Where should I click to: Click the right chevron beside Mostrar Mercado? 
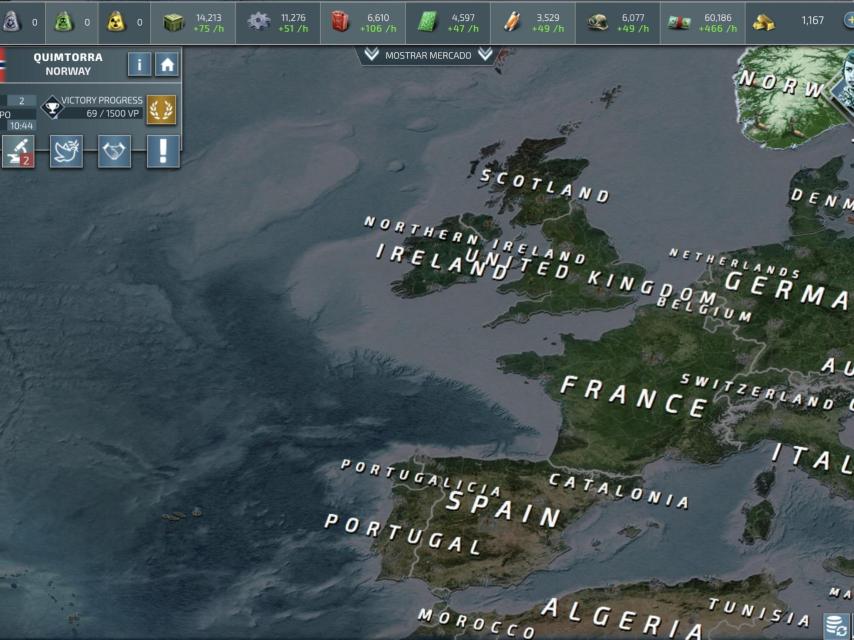pos(485,55)
